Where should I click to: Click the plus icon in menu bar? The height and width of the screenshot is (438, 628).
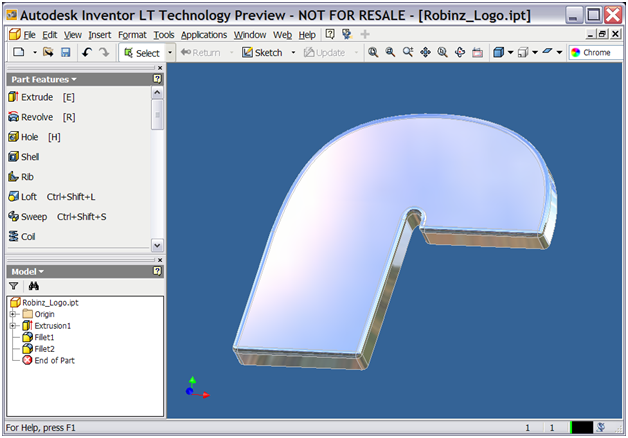[x=364, y=34]
